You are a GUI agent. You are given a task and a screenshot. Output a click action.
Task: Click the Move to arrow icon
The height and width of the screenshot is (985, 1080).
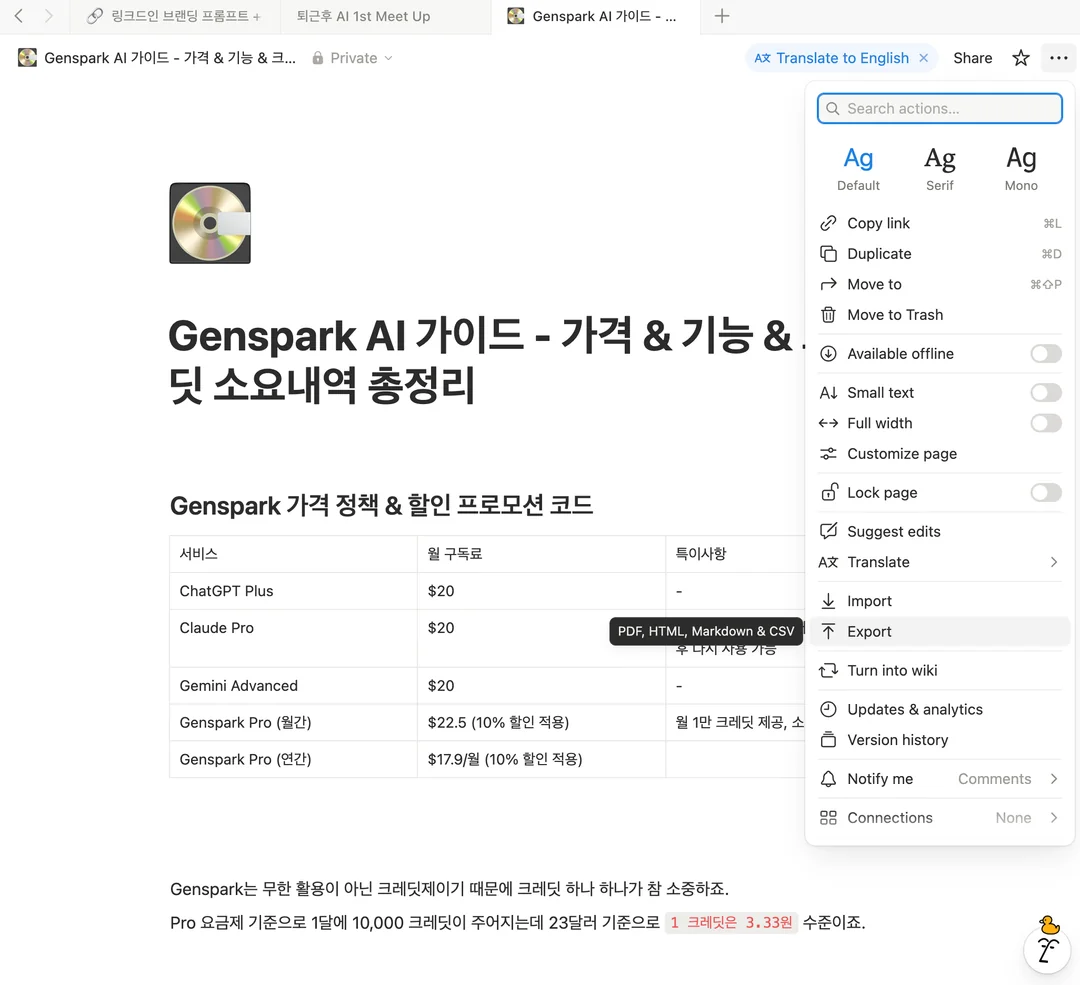point(828,284)
